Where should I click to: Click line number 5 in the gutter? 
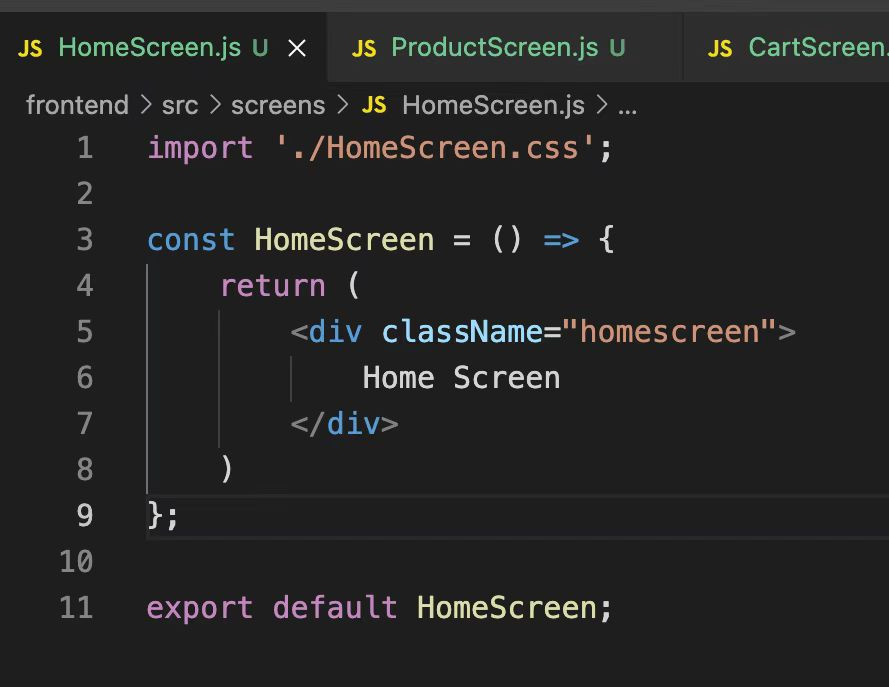[85, 332]
